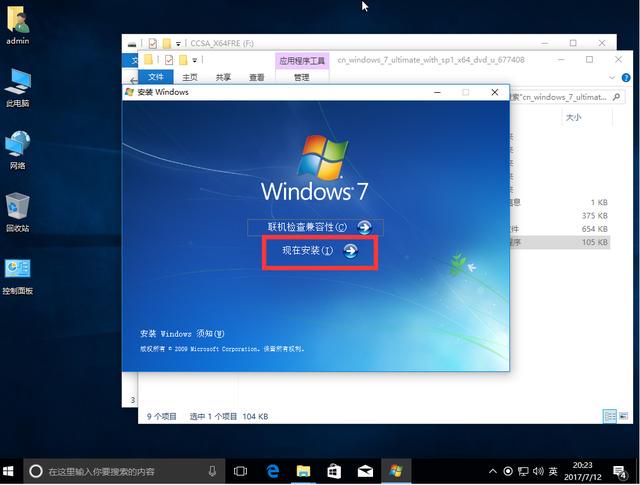This screenshot has width=640, height=485.
Task: Switch to the 查看 ribbon tab
Action: [257, 77]
